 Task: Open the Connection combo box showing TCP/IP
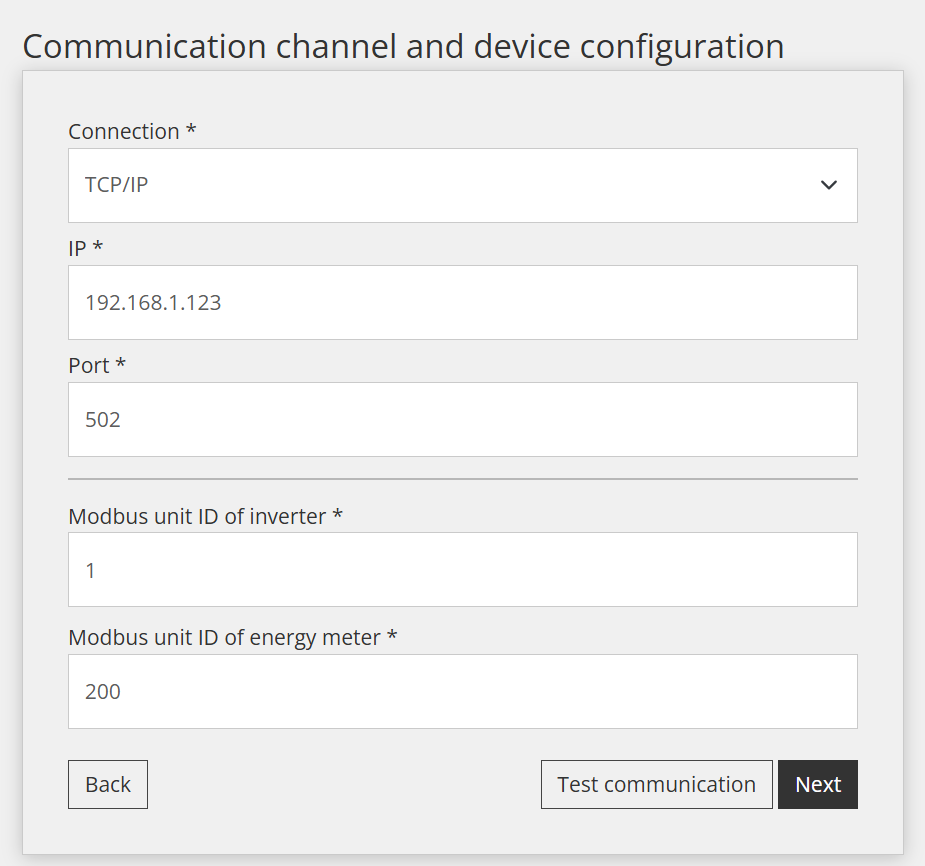click(462, 185)
